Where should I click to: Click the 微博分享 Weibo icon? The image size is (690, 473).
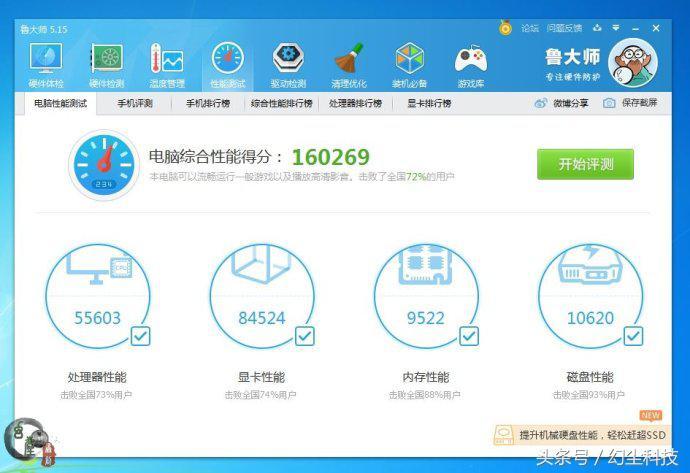541,103
